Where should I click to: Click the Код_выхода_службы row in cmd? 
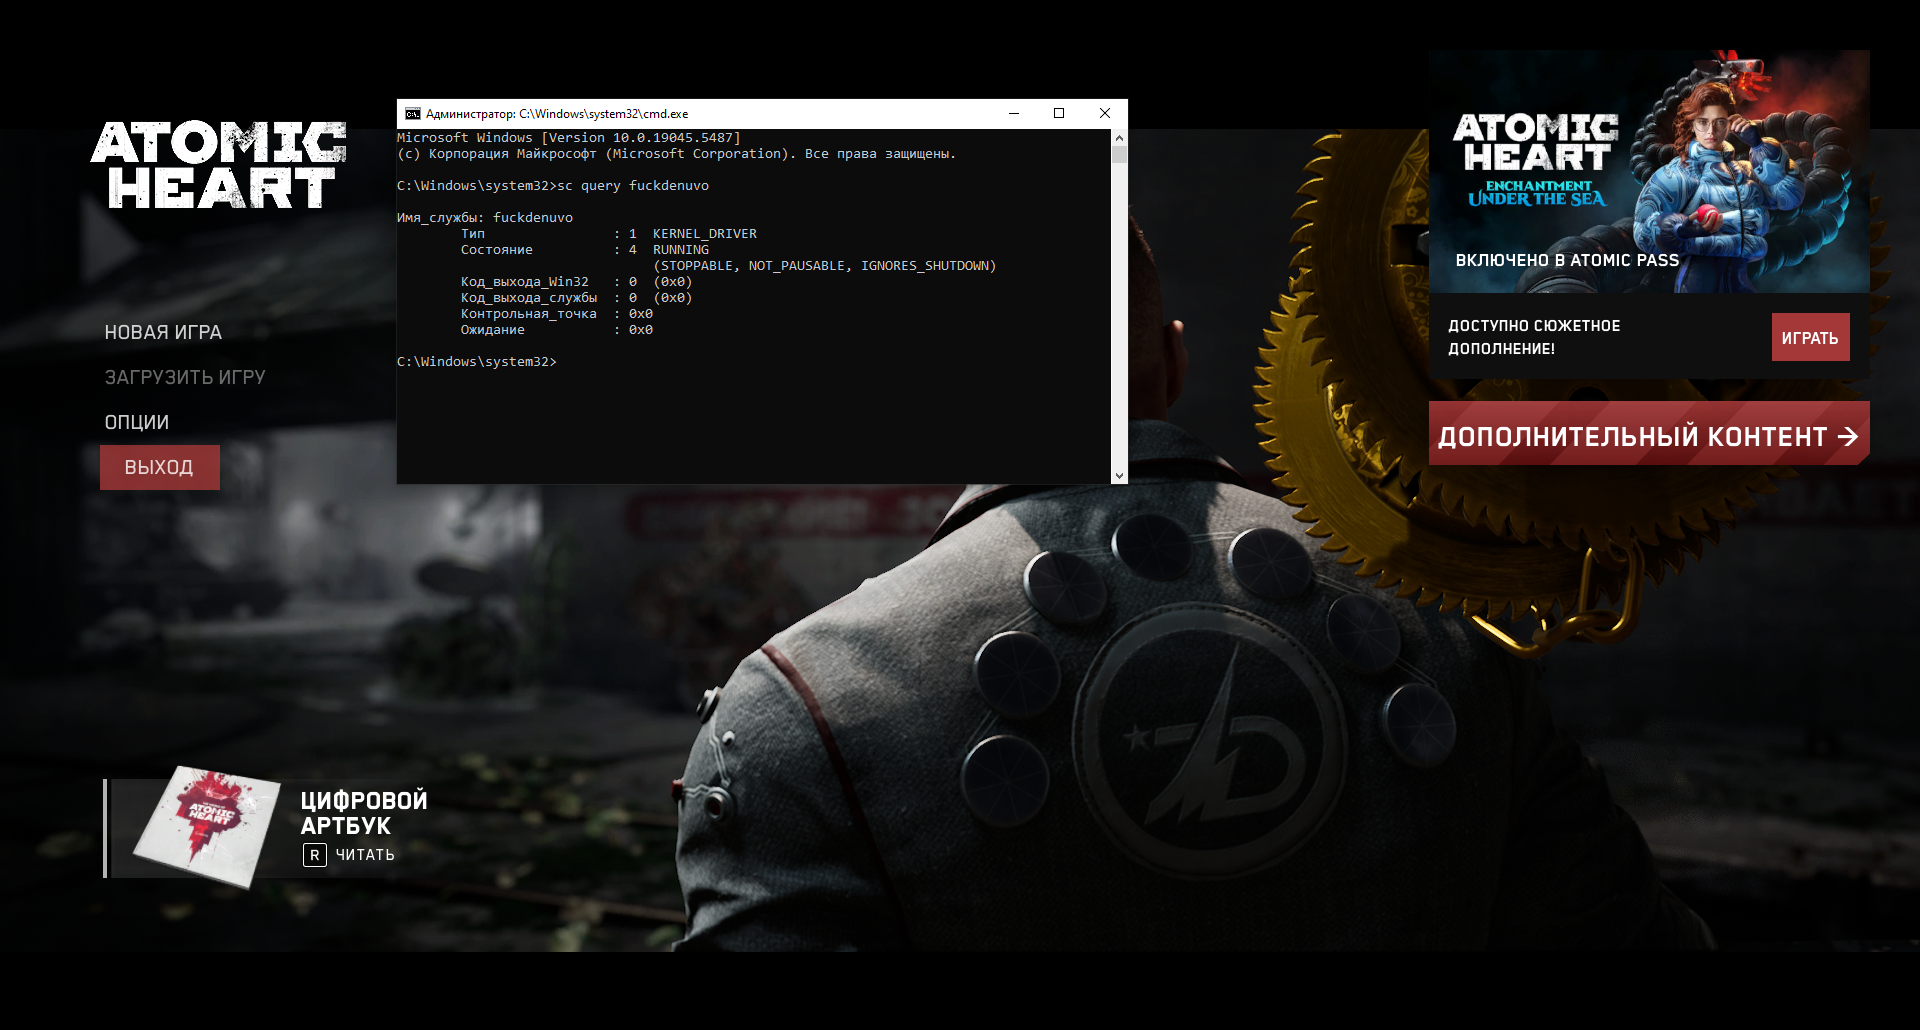point(577,298)
